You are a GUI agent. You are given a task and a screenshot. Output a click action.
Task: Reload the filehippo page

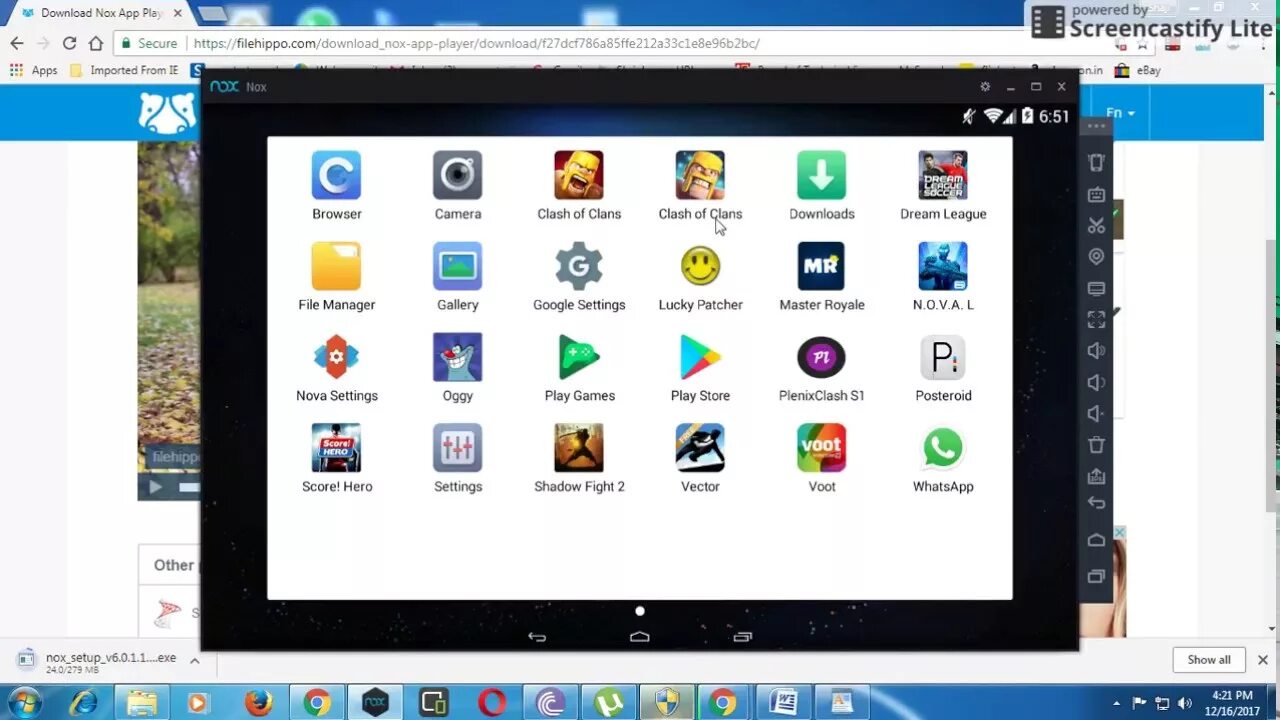point(69,43)
